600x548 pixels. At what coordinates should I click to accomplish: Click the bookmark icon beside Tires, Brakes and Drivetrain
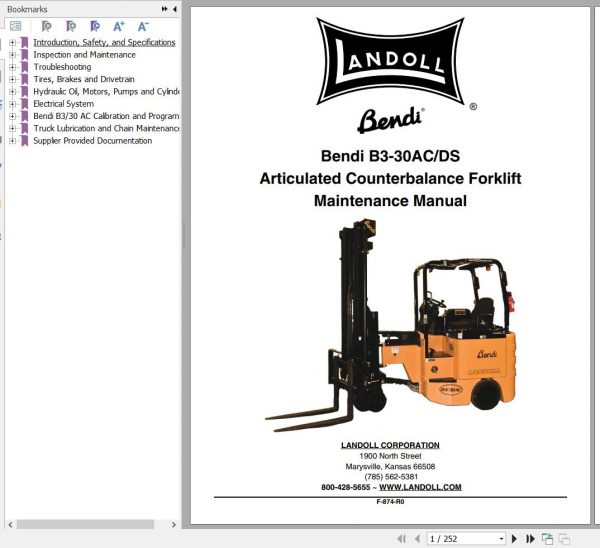(24, 79)
